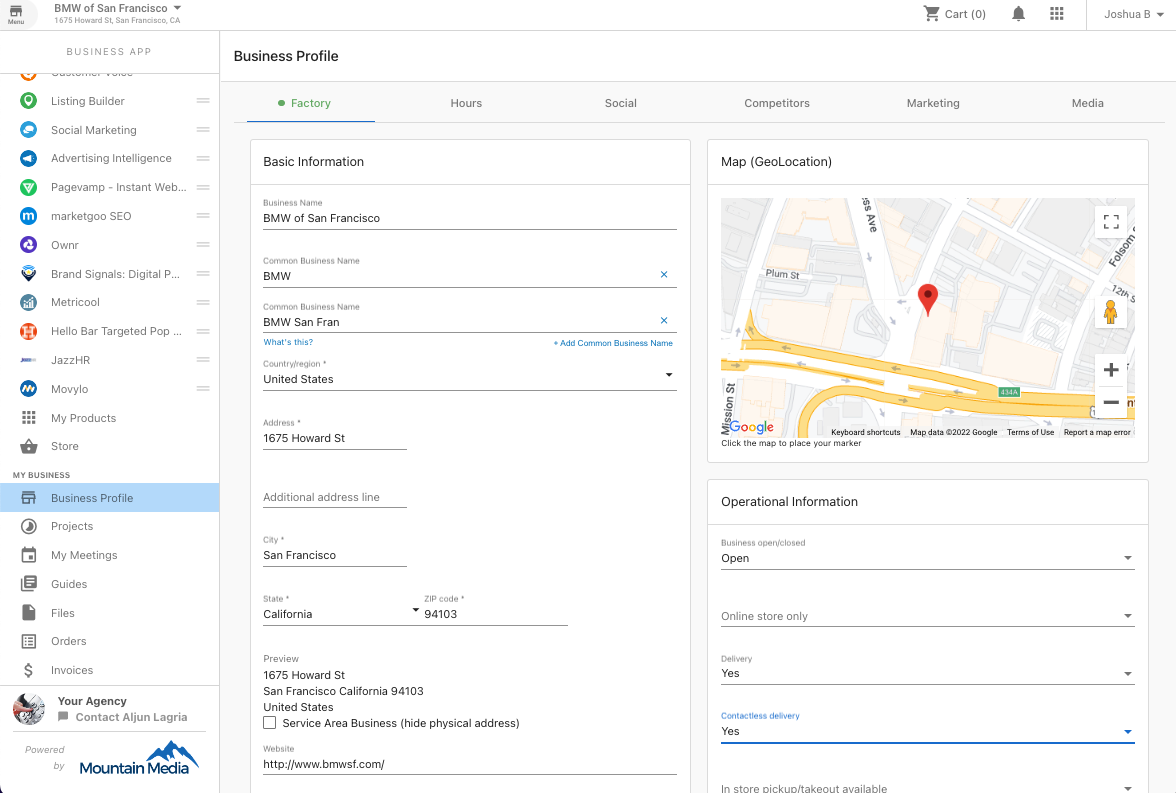Open the map Terms of Use link
This screenshot has height=793, width=1176.
click(x=1030, y=432)
